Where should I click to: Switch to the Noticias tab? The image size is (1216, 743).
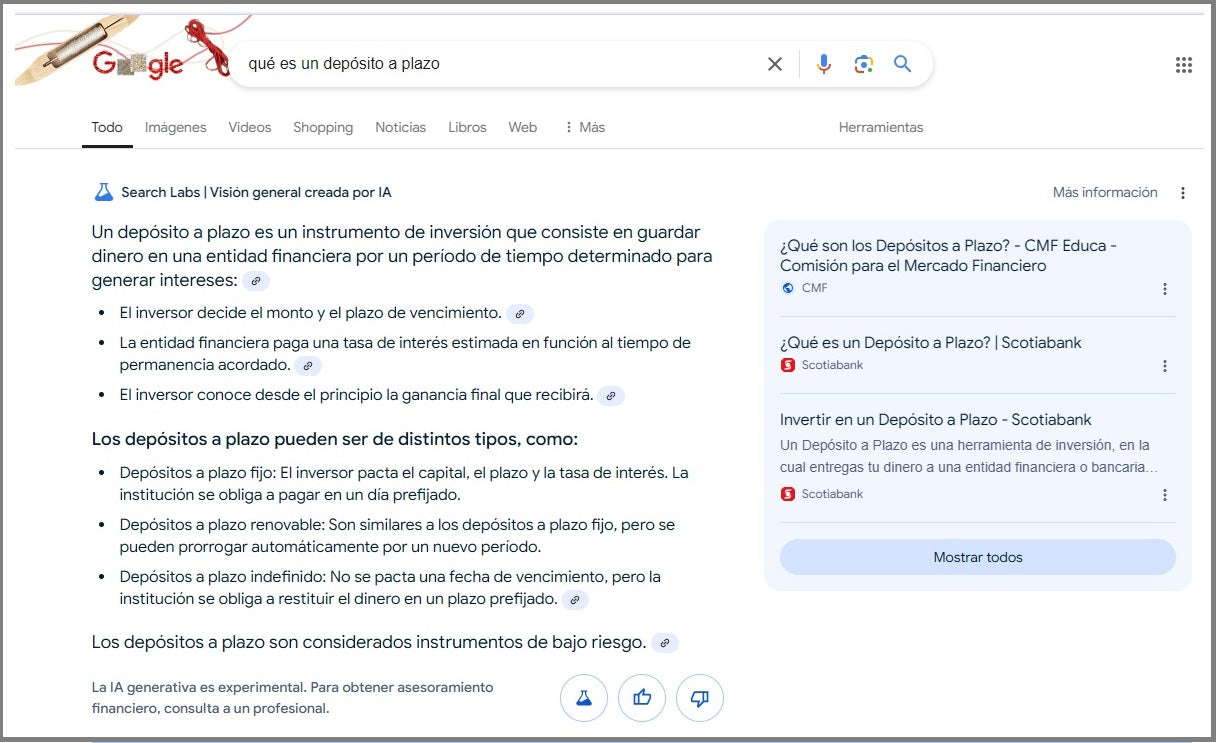tap(401, 127)
